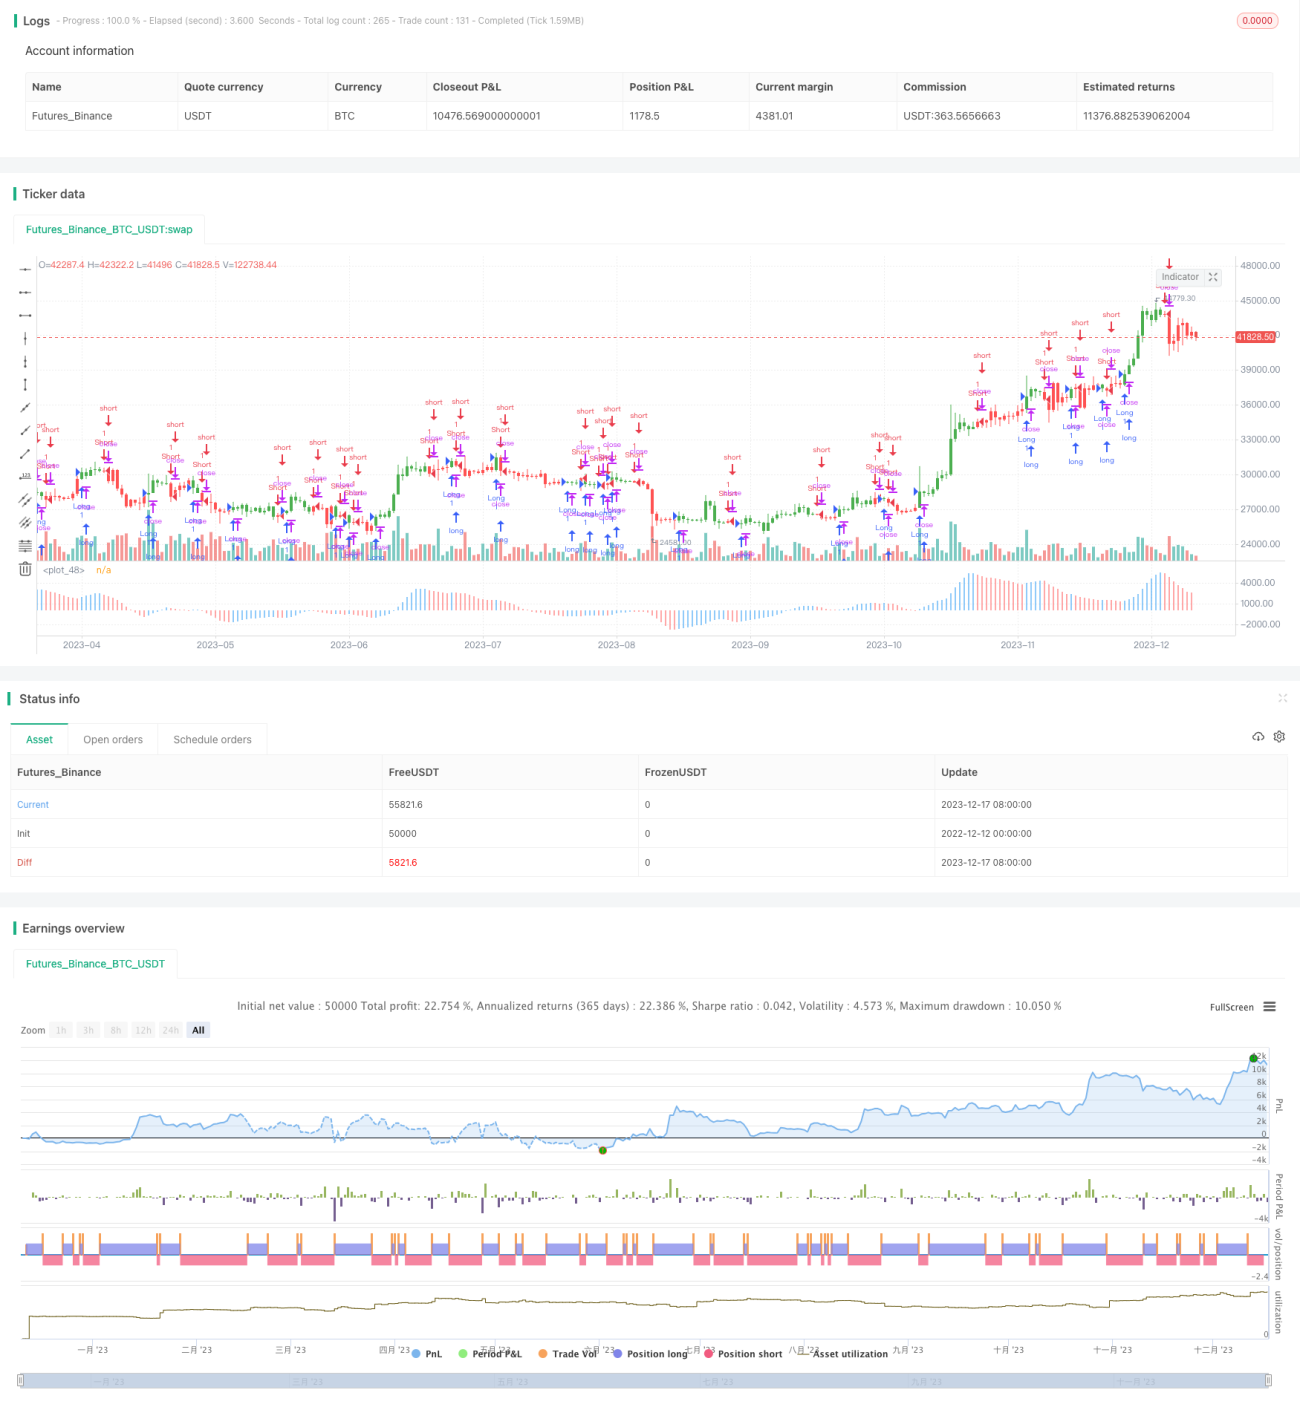Image resolution: width=1300 pixels, height=1410 pixels.
Task: Choose the parallel channel drawing tool
Action: [x=25, y=500]
